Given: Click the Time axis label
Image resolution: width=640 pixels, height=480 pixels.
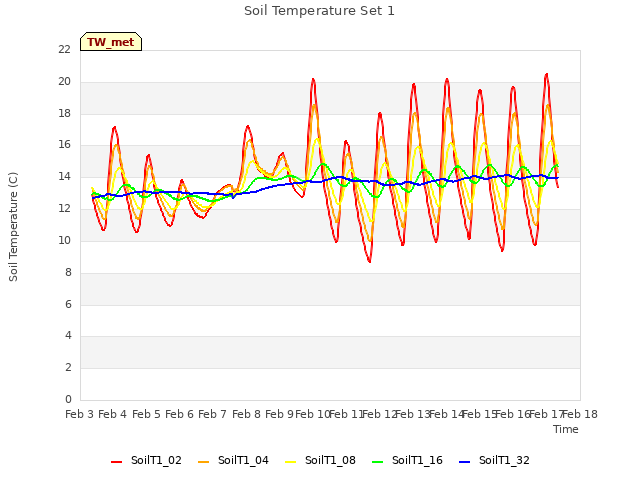Looking at the screenshot, I should pos(566,429).
